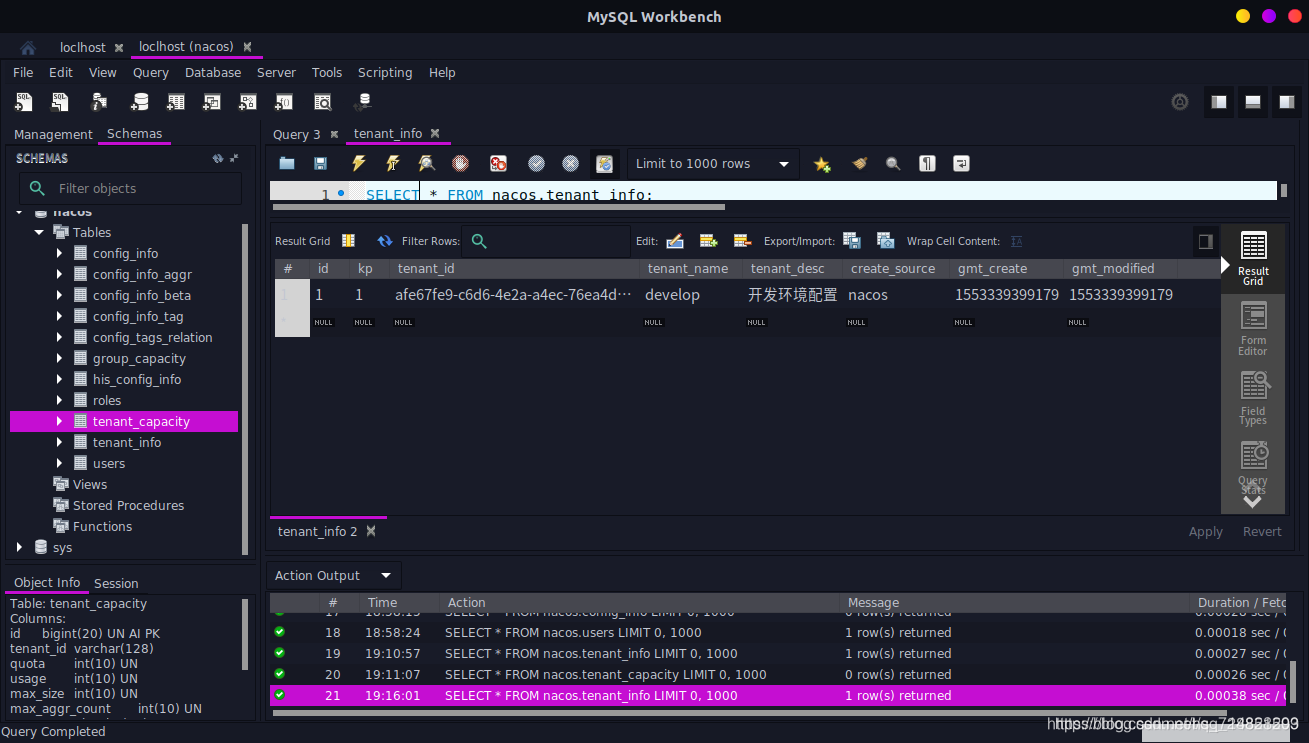Find in query magnifier icon

[893, 164]
